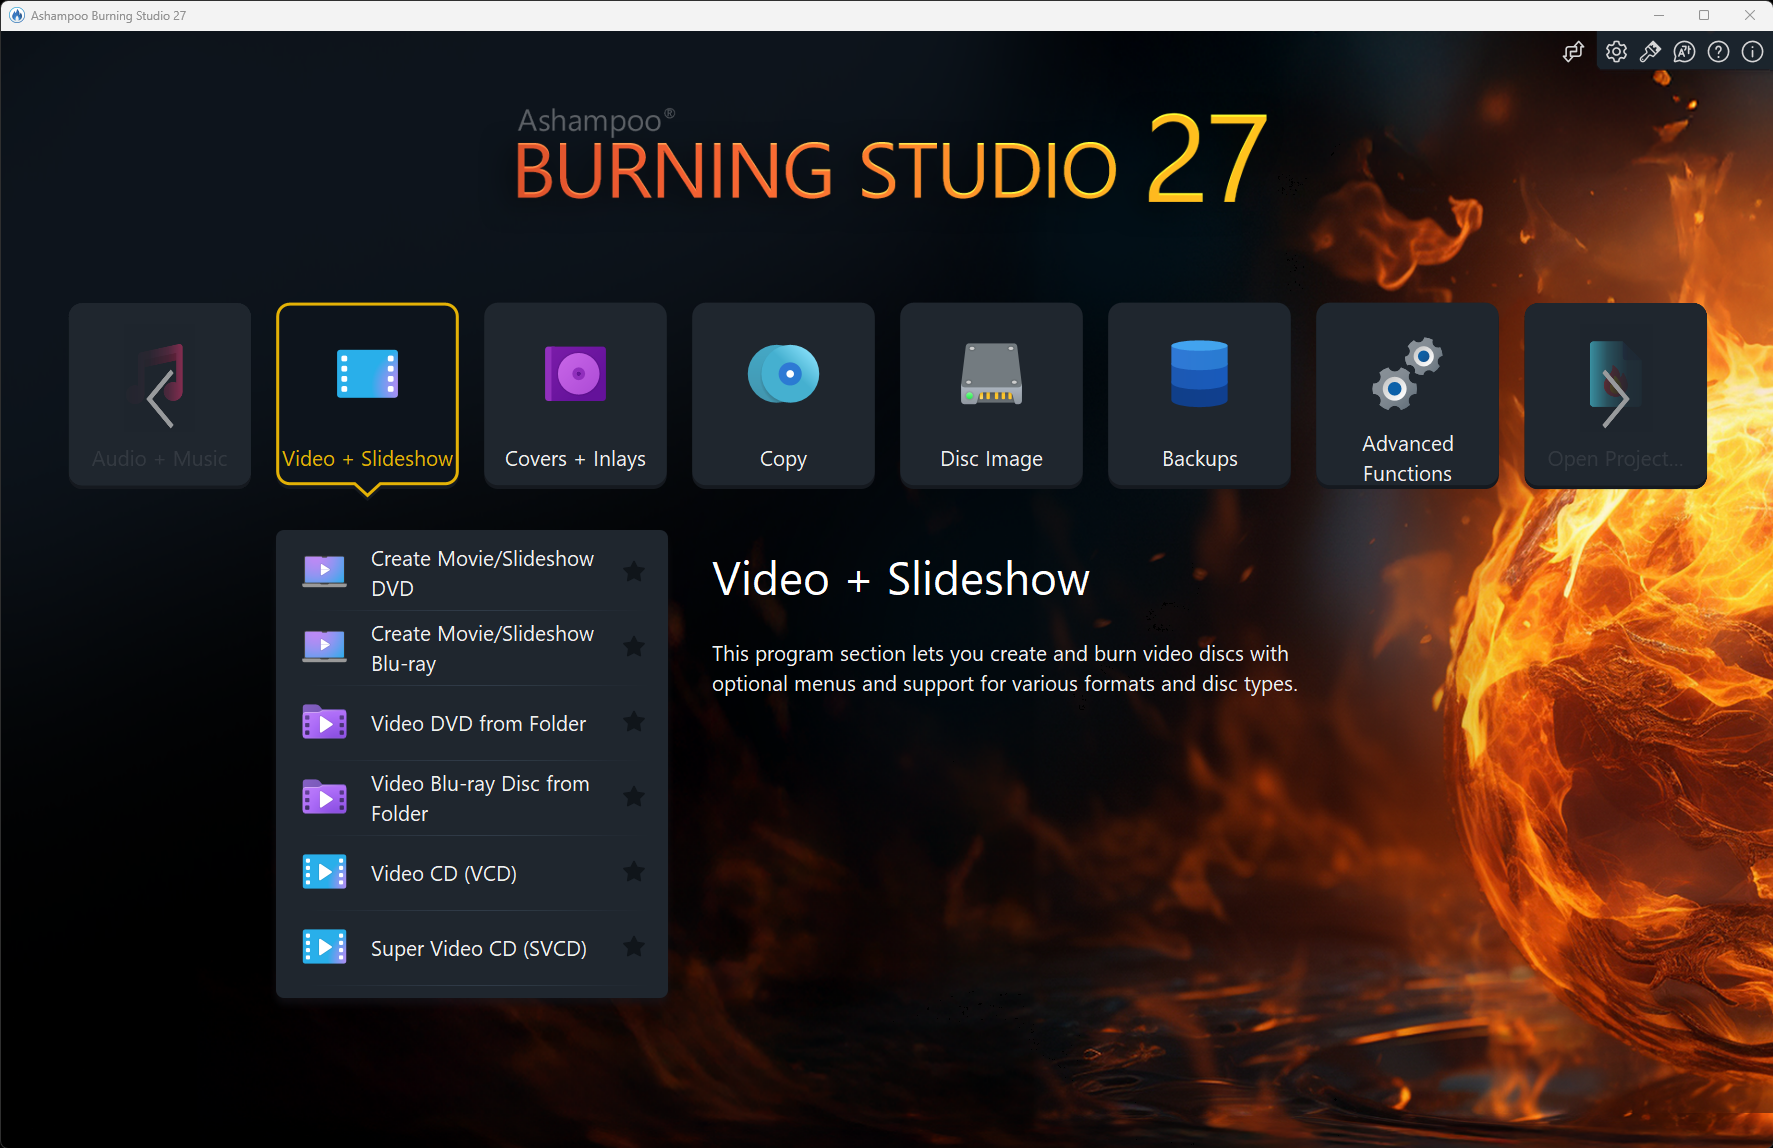
Task: Open the Video + Slideshow submenu
Action: [367, 395]
